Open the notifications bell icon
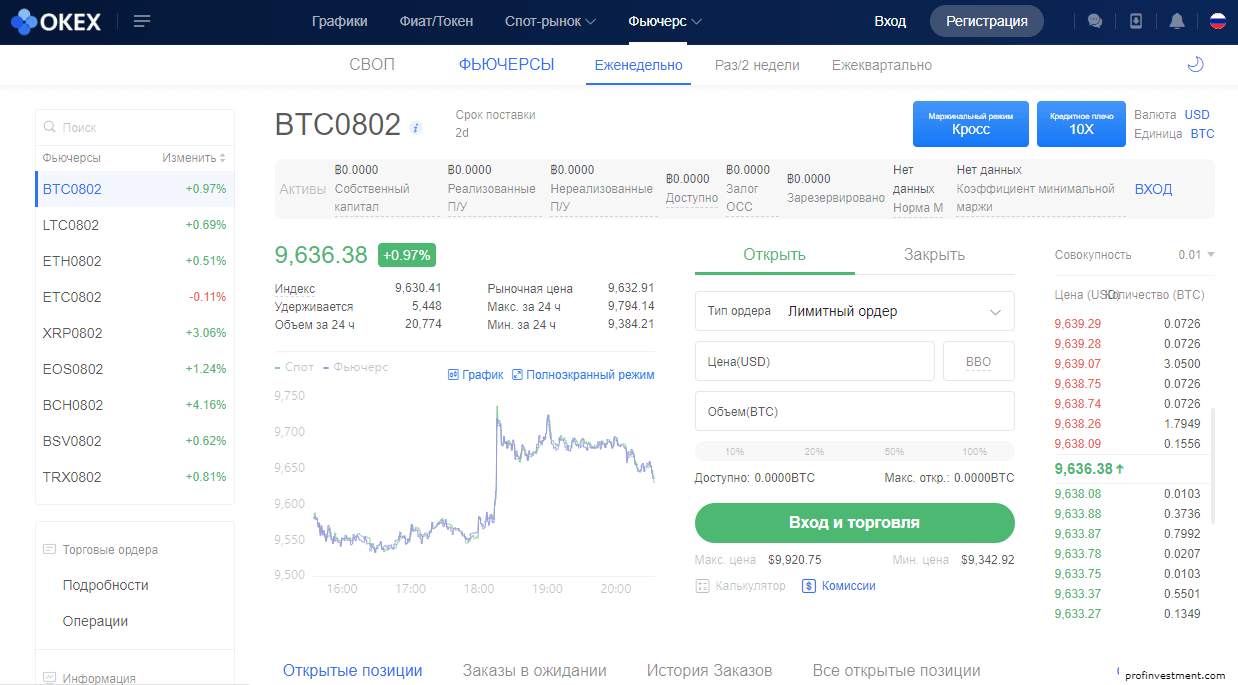The image size is (1238, 685). pyautogui.click(x=1177, y=21)
